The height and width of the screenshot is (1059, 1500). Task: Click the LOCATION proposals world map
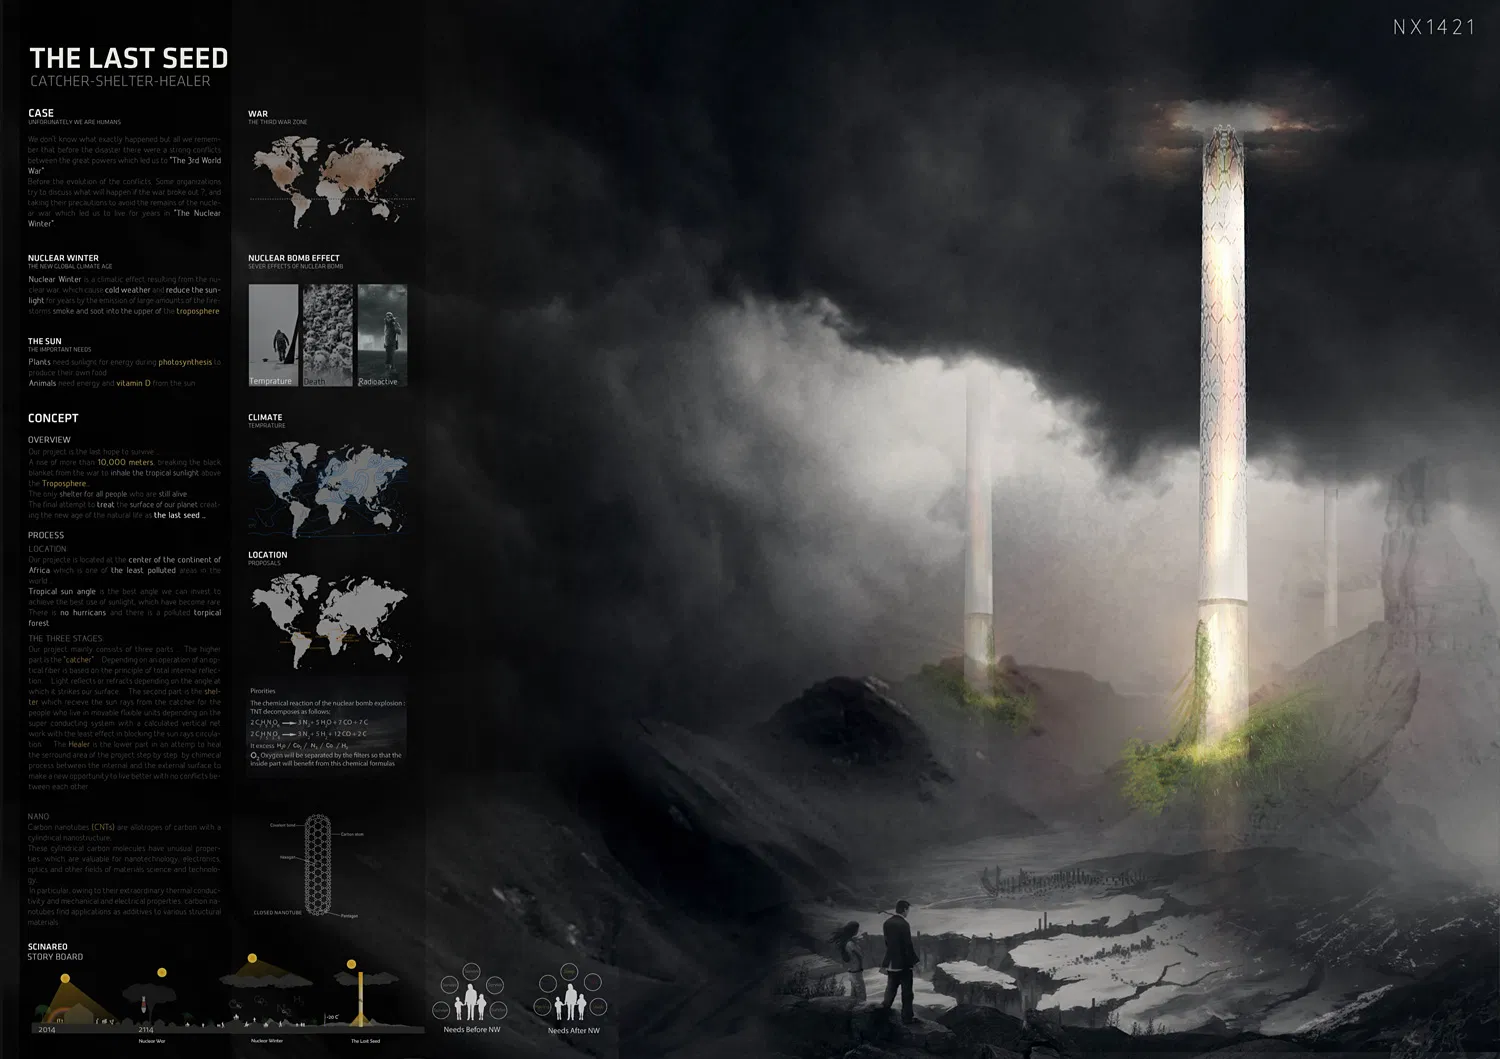click(329, 620)
